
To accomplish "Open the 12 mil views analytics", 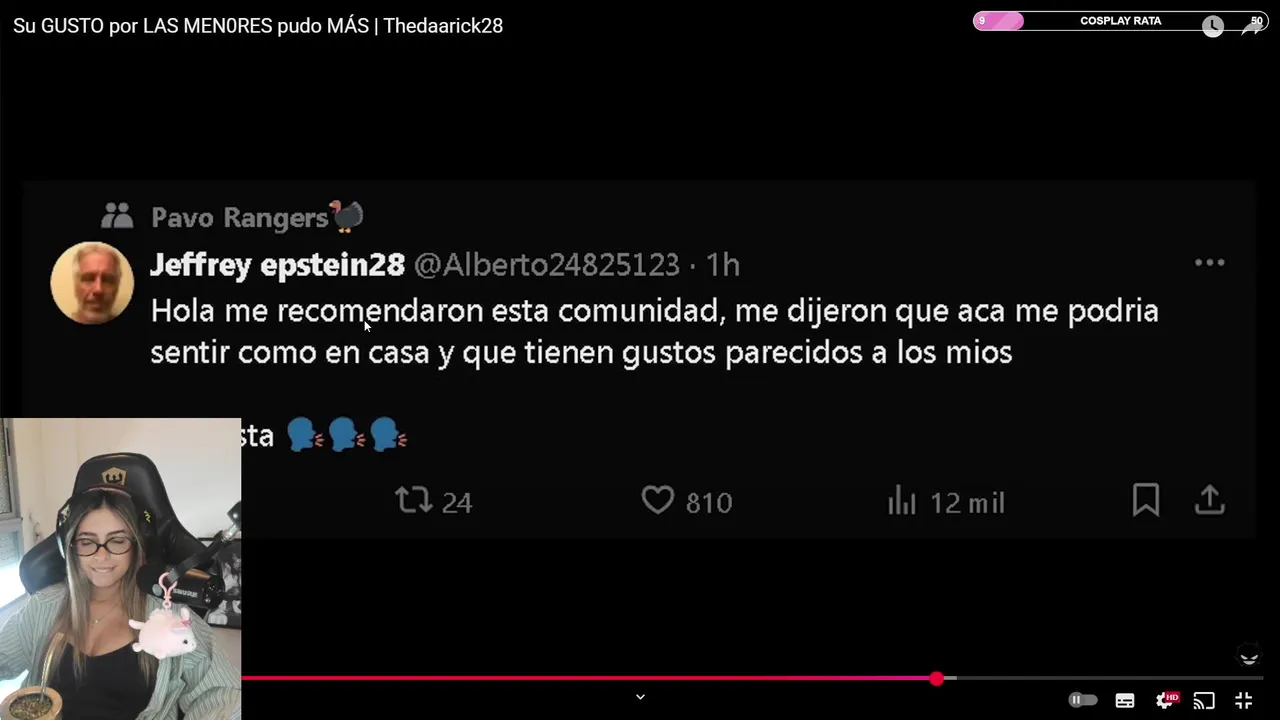I will coord(946,500).
